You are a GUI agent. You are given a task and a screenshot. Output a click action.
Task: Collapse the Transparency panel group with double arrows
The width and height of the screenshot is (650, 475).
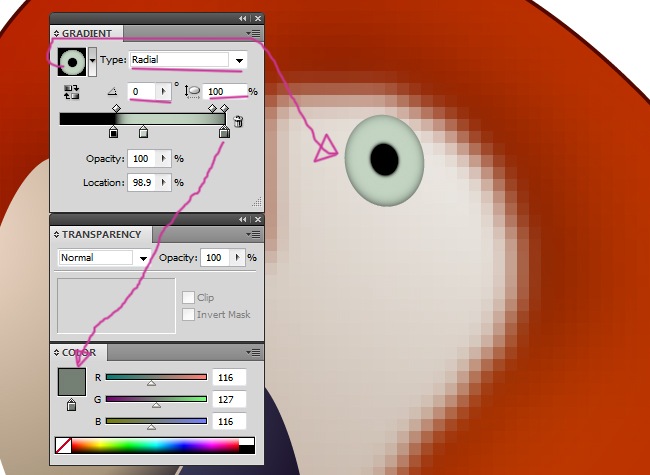pos(243,219)
